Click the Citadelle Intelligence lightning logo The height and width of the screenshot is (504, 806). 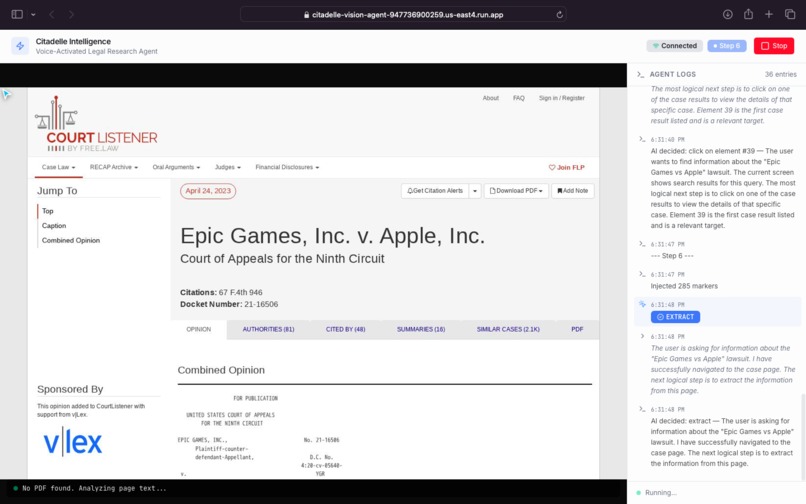[x=20, y=46]
